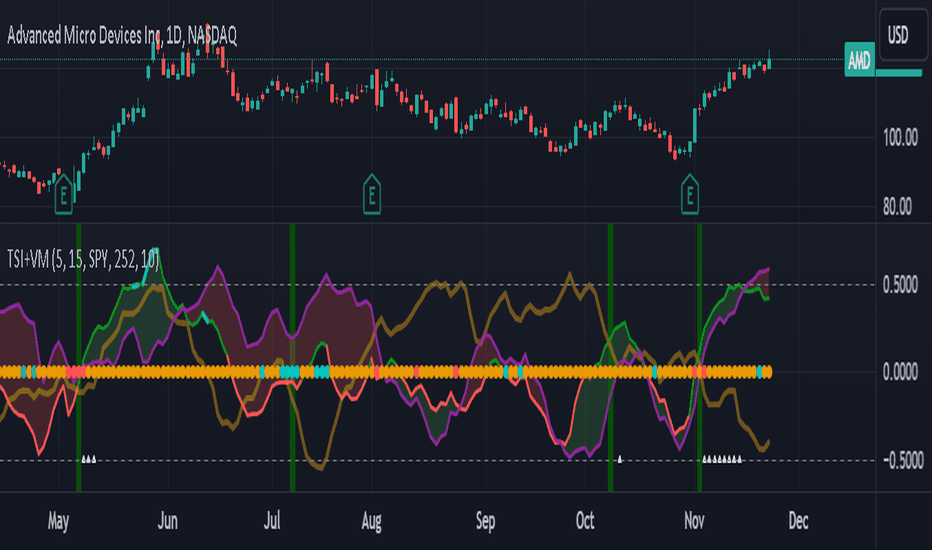Click the white triangle markers in May
Viewport: 932px width, 550px height.
(89, 459)
